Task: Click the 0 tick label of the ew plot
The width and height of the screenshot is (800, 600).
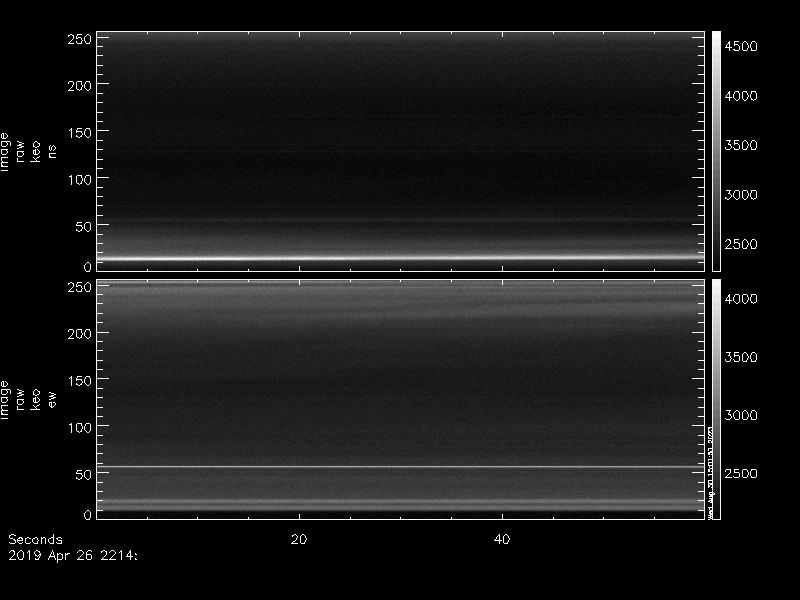Action: click(x=87, y=515)
